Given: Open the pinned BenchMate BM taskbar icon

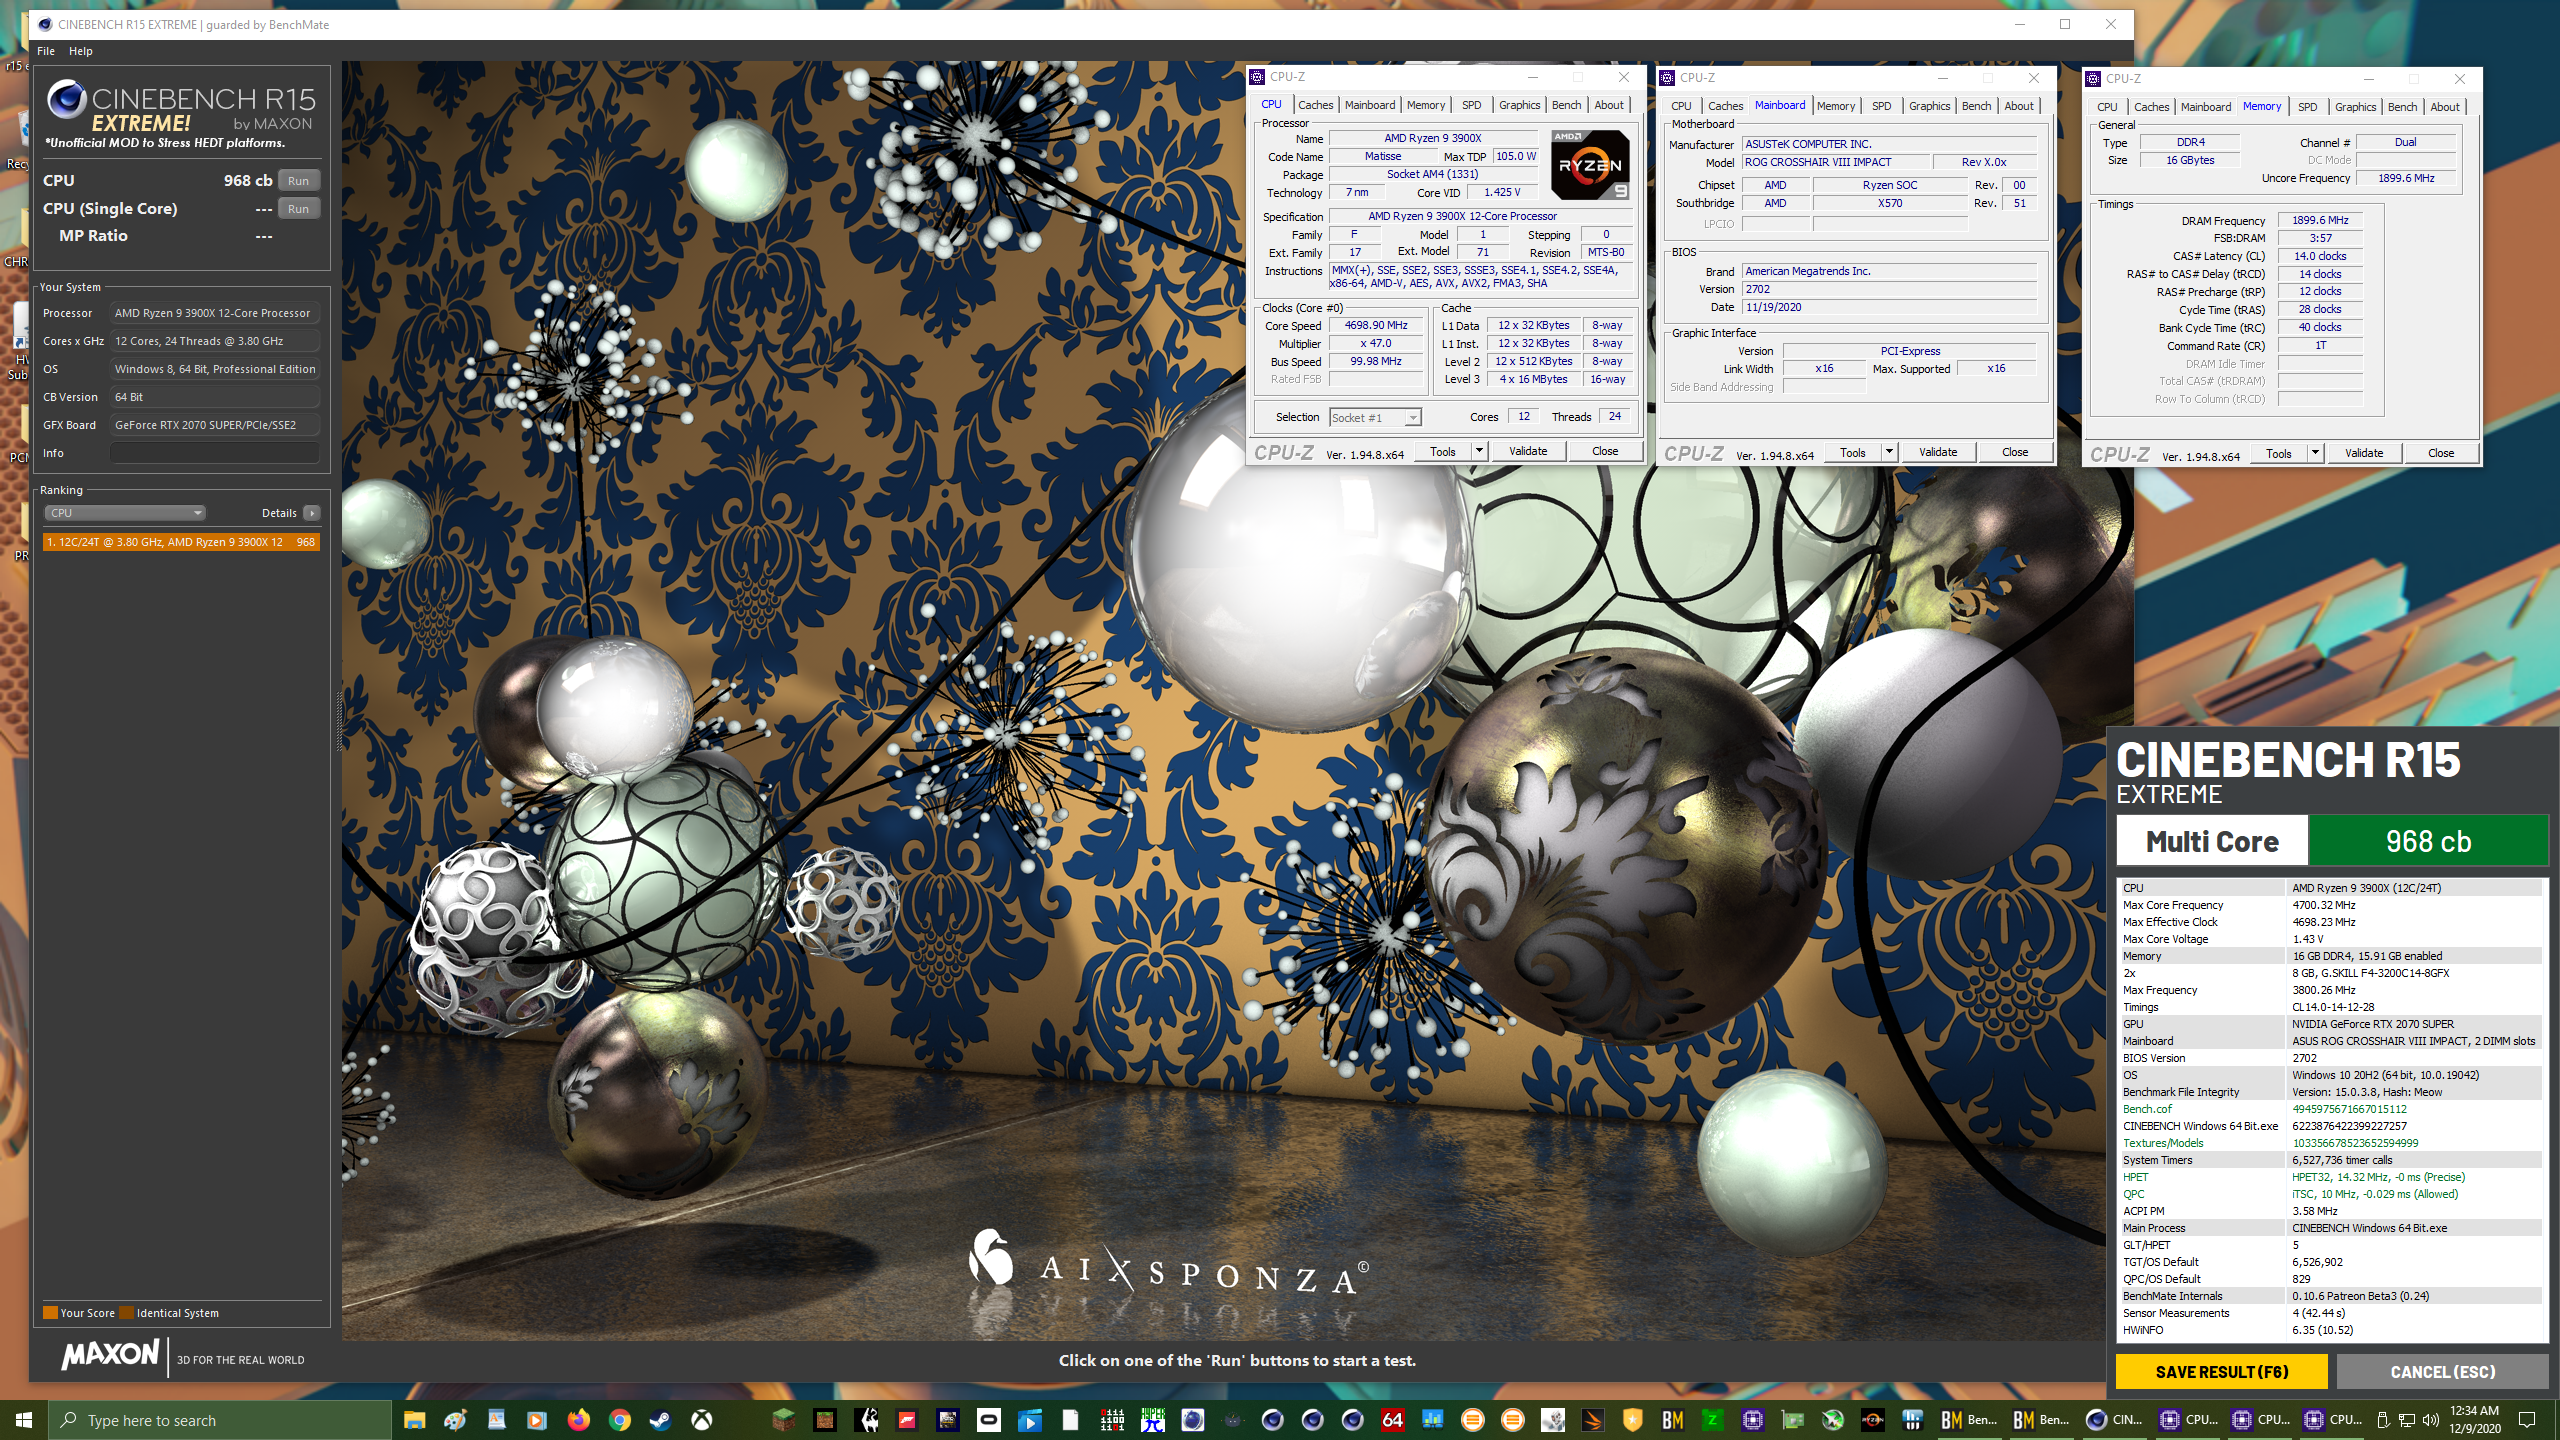Looking at the screenshot, I should [x=1673, y=1420].
